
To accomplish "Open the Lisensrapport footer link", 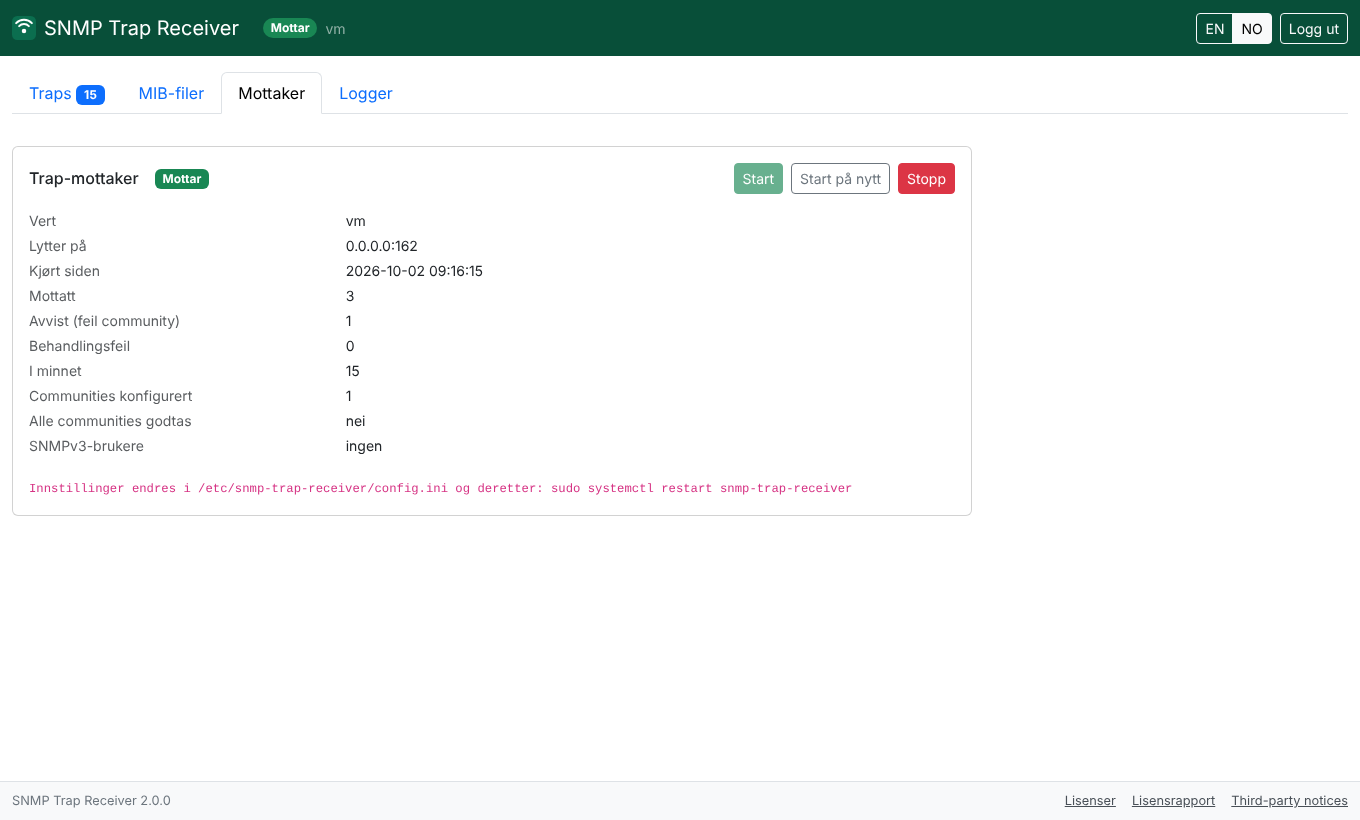I will [x=1173, y=801].
